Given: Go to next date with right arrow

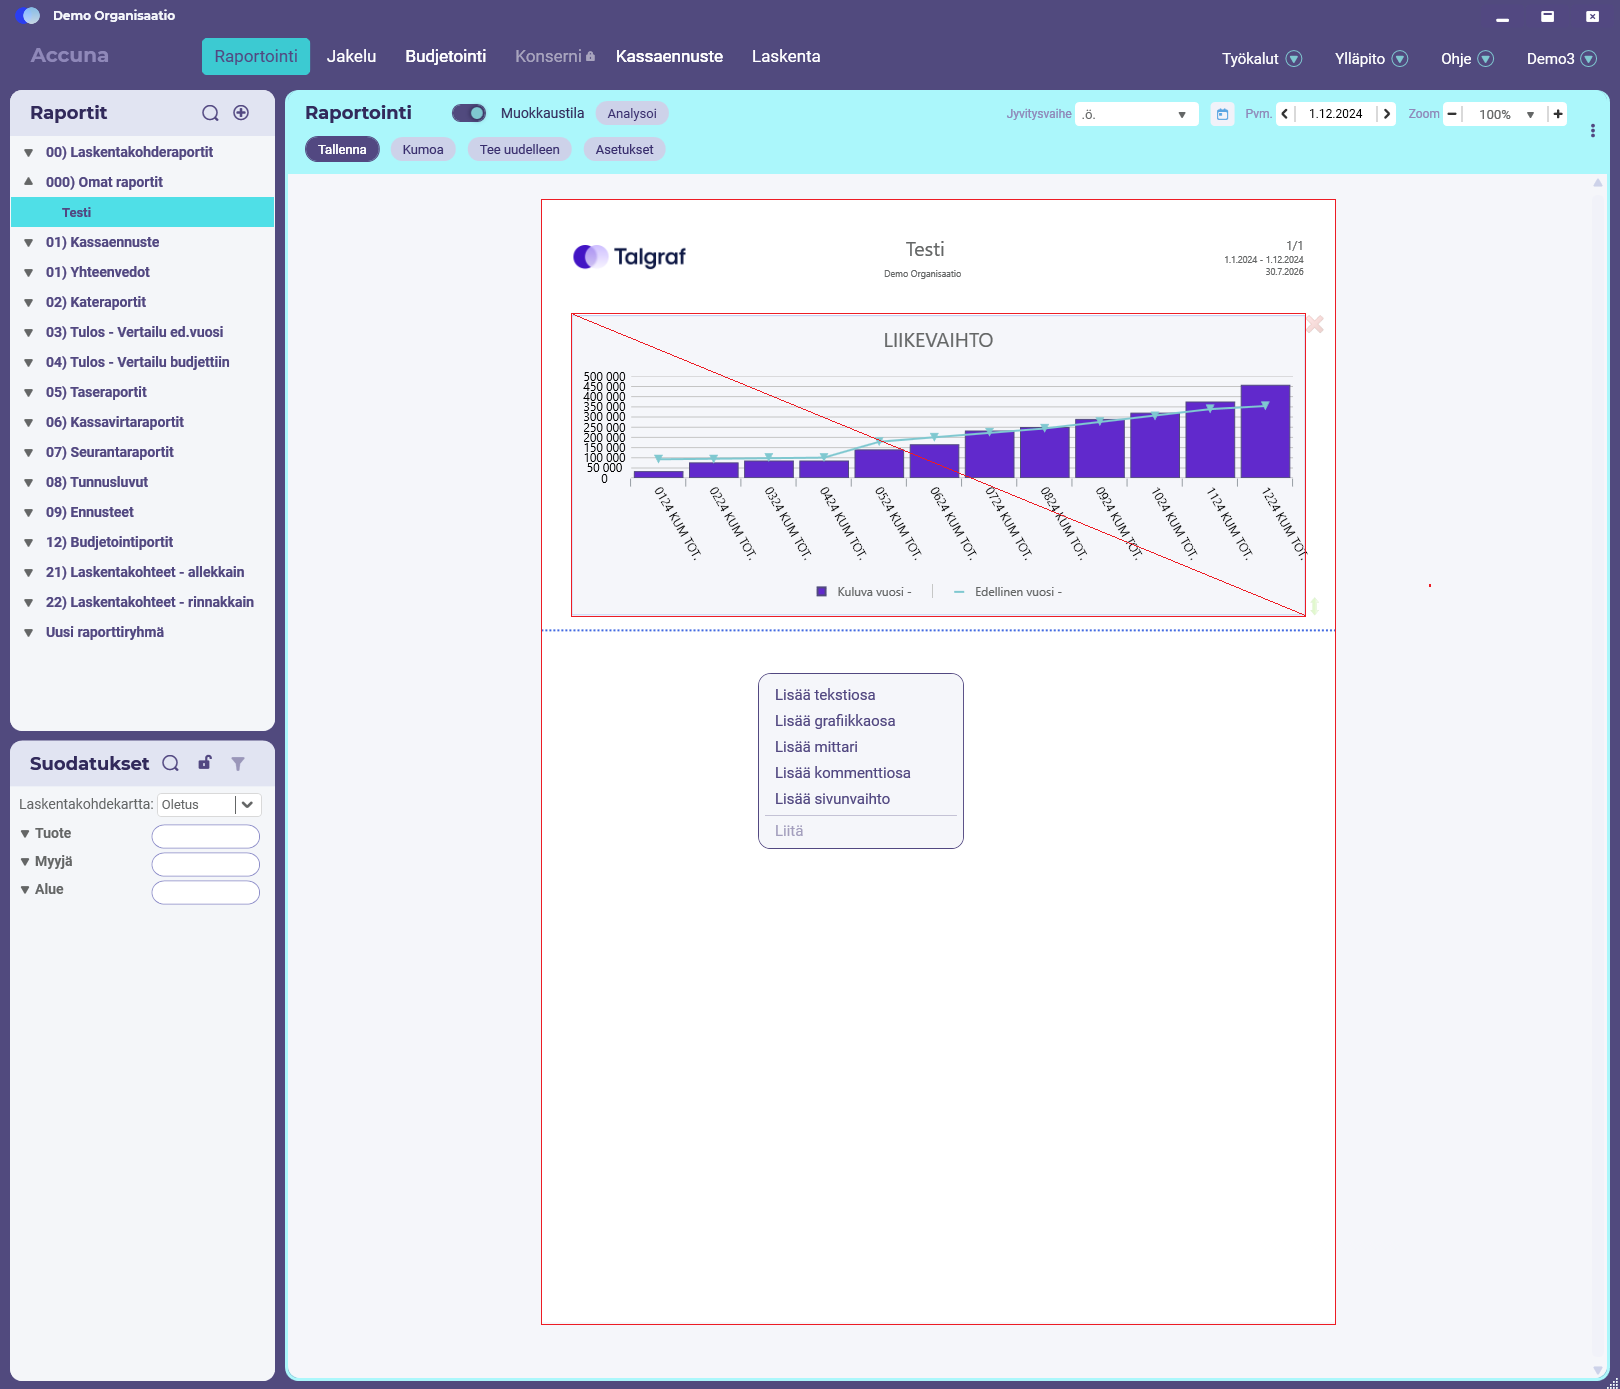Looking at the screenshot, I should coord(1386,114).
